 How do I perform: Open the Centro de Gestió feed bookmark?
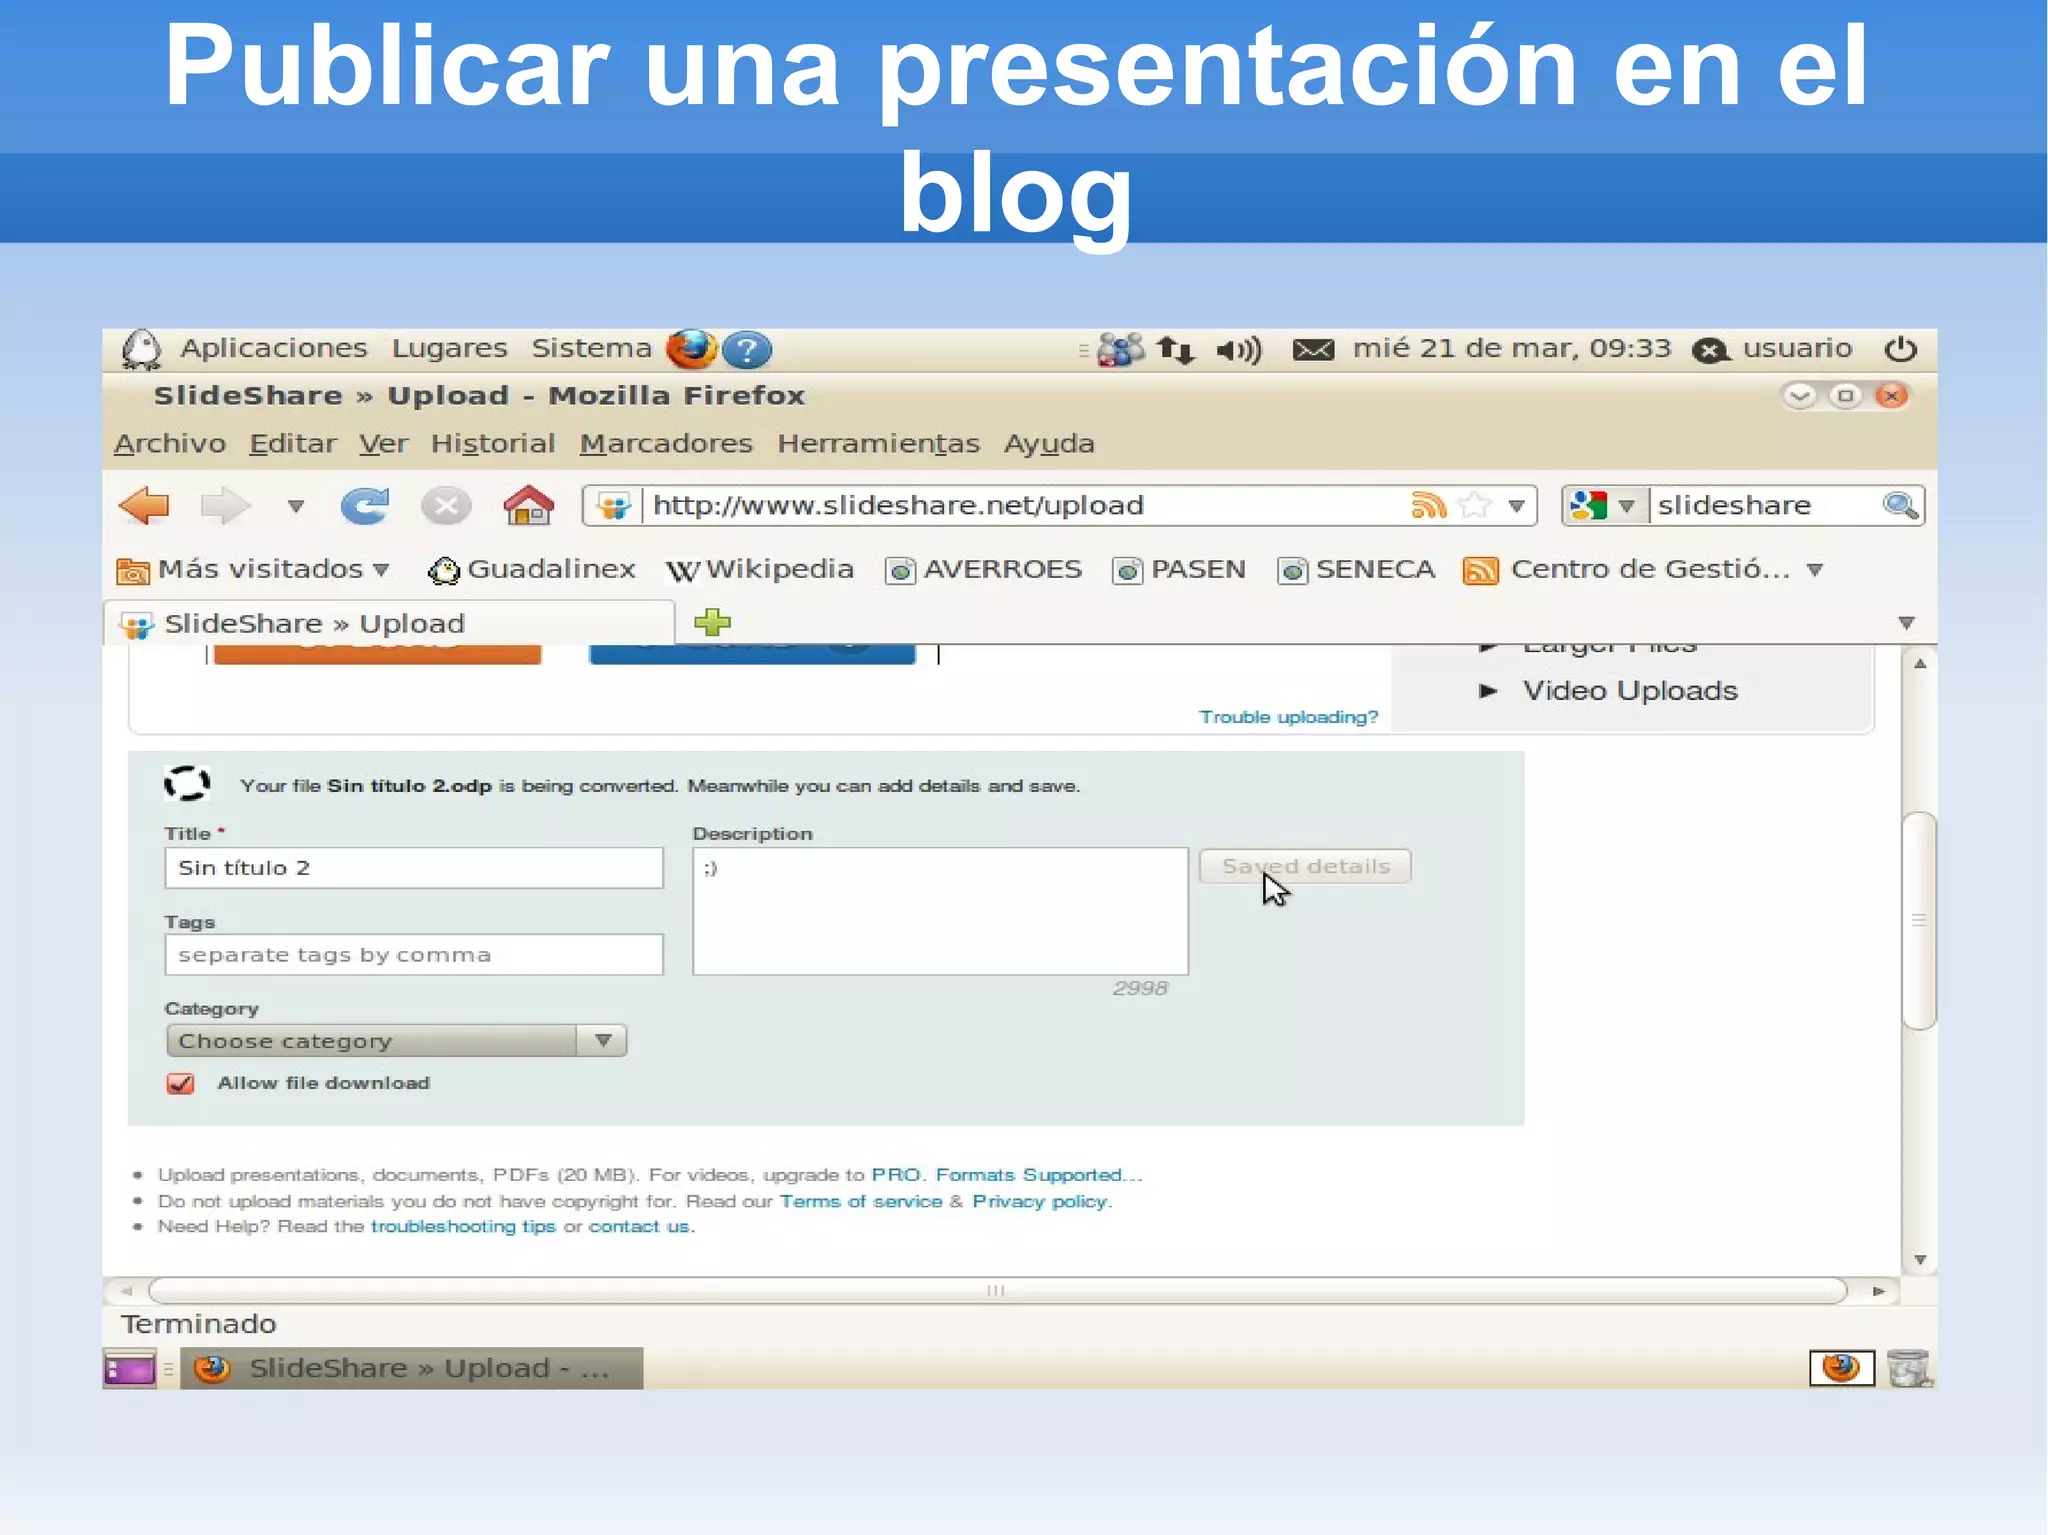click(x=1642, y=570)
